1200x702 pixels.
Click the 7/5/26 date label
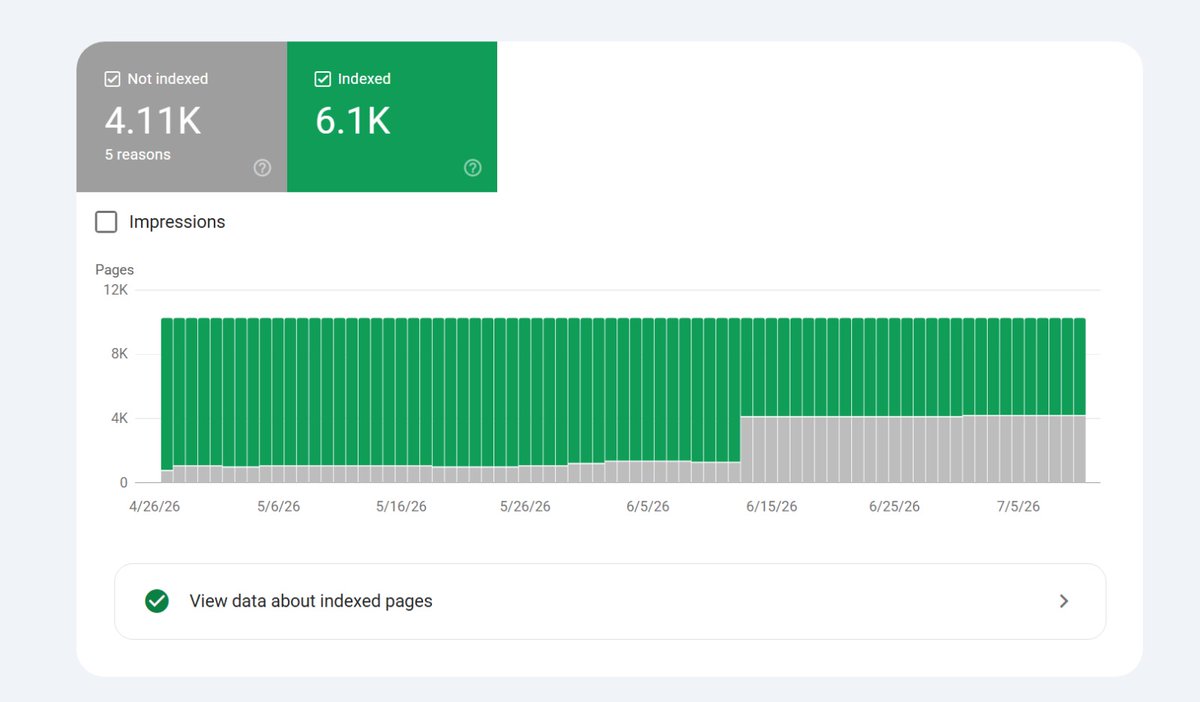coord(1018,507)
